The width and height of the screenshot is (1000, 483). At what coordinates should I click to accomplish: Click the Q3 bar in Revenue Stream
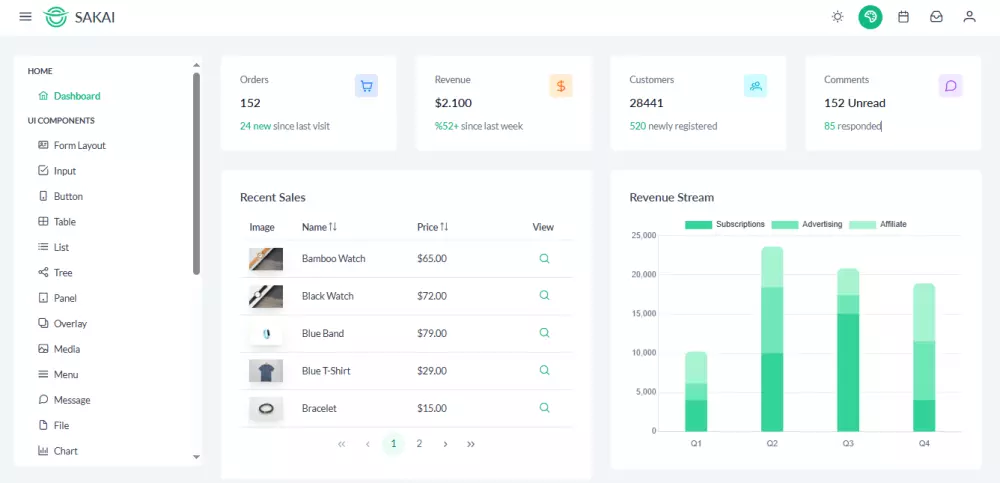pyautogui.click(x=848, y=350)
